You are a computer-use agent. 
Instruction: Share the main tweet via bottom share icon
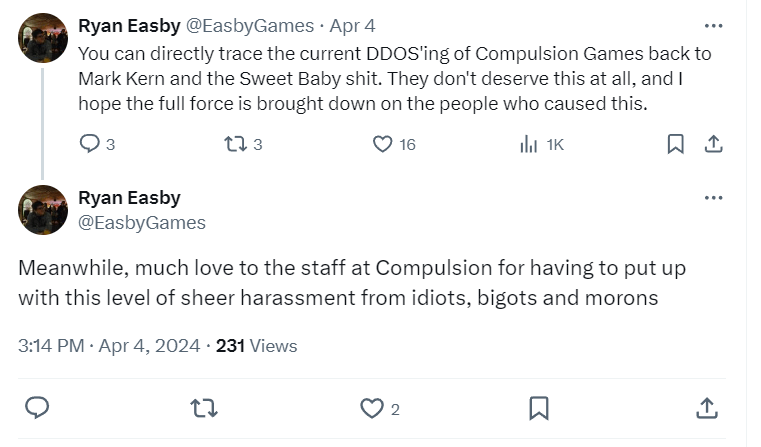(x=705, y=408)
